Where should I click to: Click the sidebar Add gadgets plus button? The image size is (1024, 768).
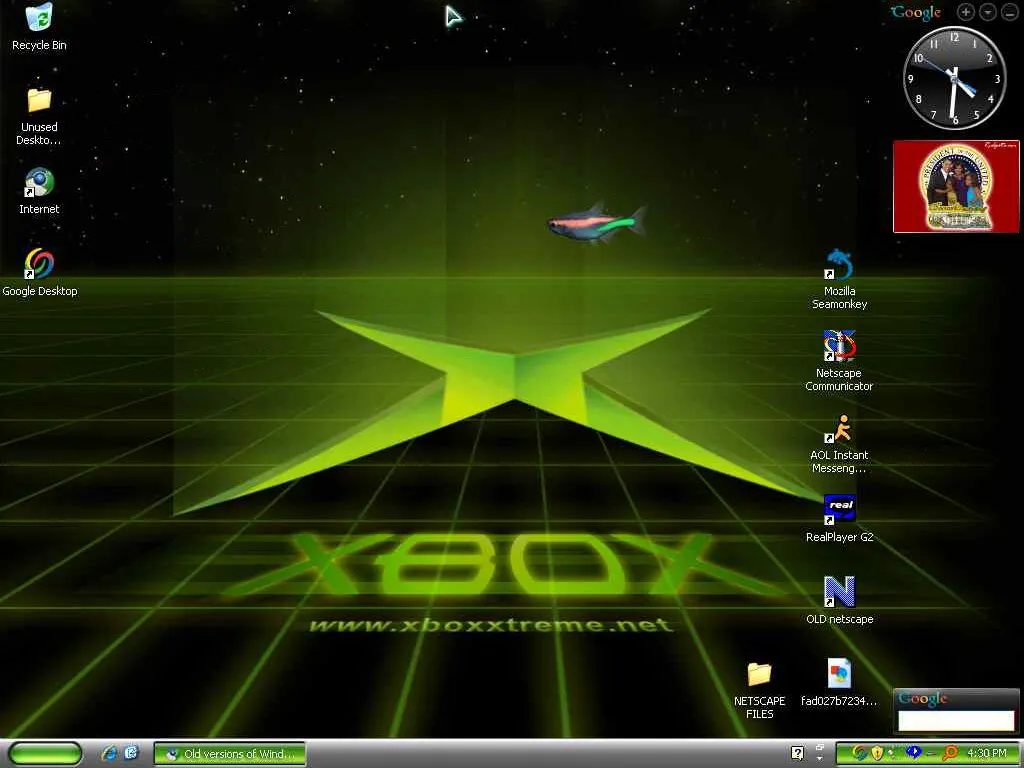[x=965, y=12]
